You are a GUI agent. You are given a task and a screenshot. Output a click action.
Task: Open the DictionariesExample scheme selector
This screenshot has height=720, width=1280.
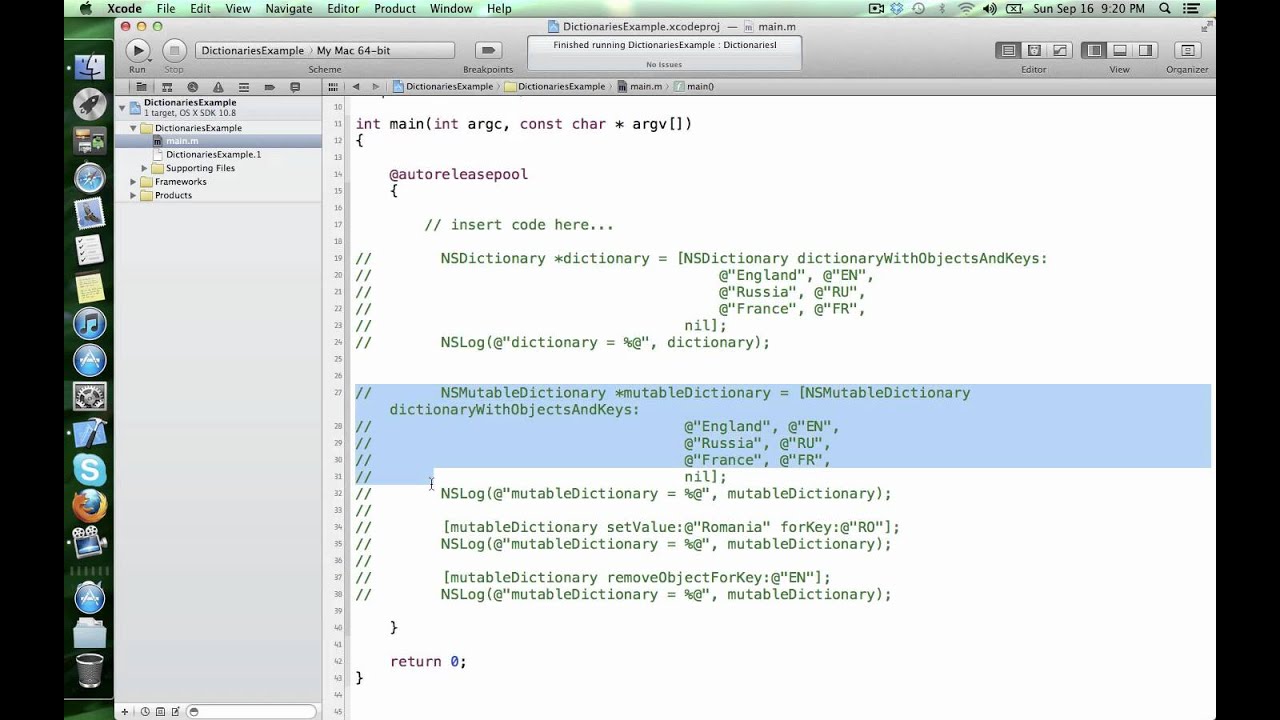[253, 50]
